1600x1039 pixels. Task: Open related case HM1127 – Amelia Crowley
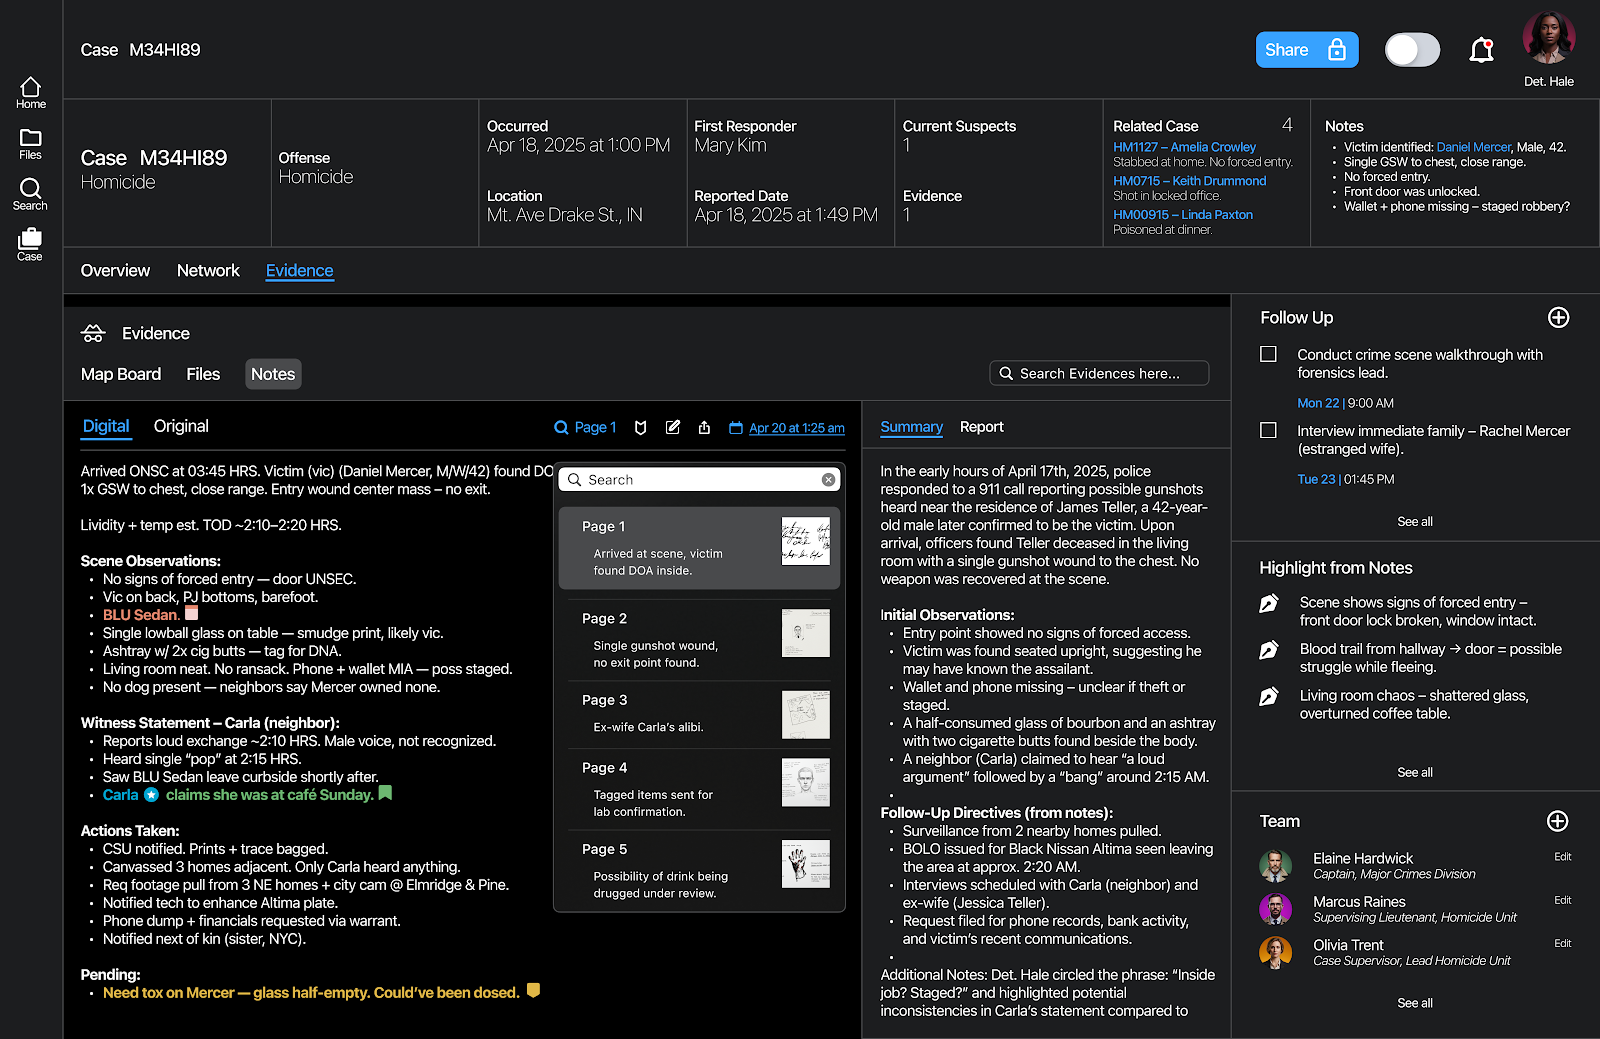coord(1184,147)
